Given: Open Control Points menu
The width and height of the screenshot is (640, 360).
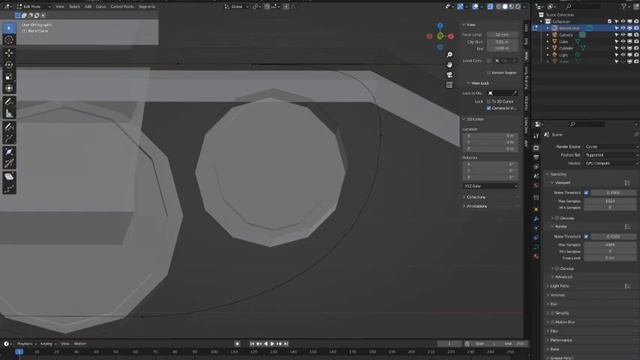Looking at the screenshot, I should click(122, 7).
